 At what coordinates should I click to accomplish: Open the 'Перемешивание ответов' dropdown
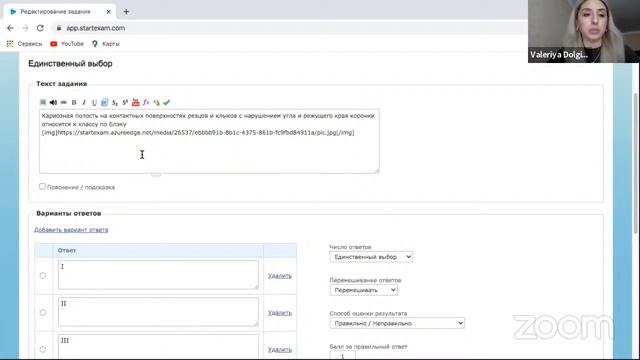click(x=364, y=290)
